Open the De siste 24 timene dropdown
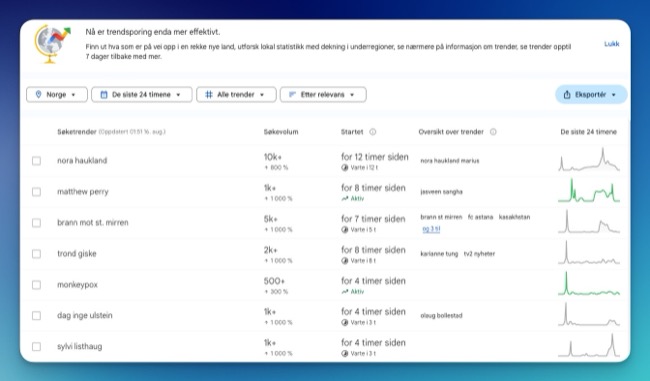 tap(142, 95)
